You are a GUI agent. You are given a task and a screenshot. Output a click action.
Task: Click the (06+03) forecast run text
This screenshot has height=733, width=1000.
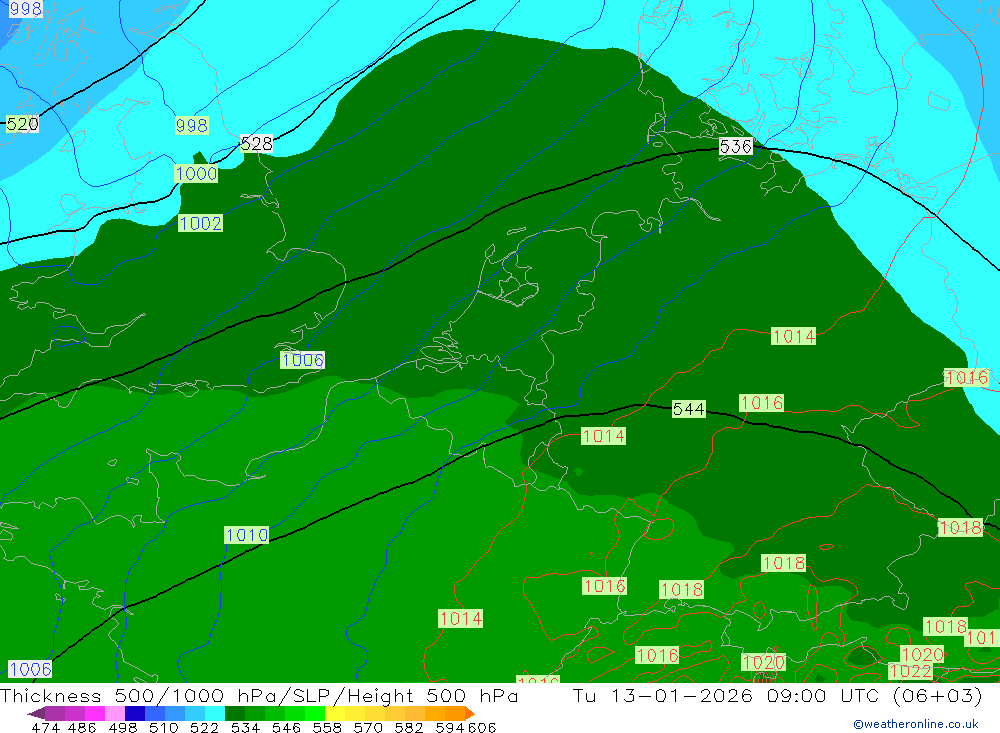point(938,695)
